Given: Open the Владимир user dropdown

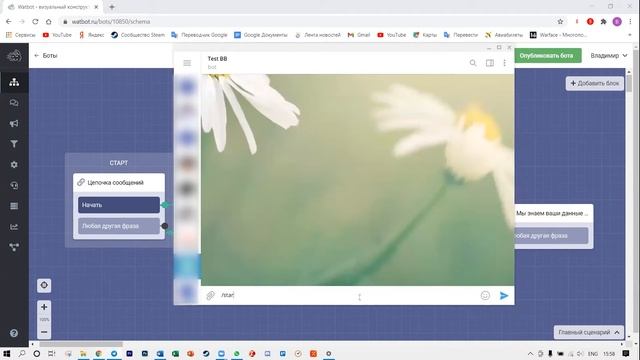Looking at the screenshot, I should (x=609, y=56).
